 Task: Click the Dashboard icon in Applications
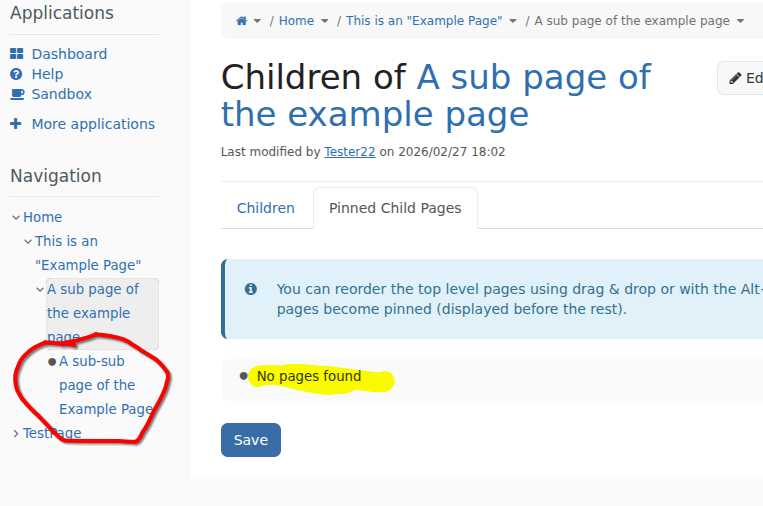click(x=16, y=54)
